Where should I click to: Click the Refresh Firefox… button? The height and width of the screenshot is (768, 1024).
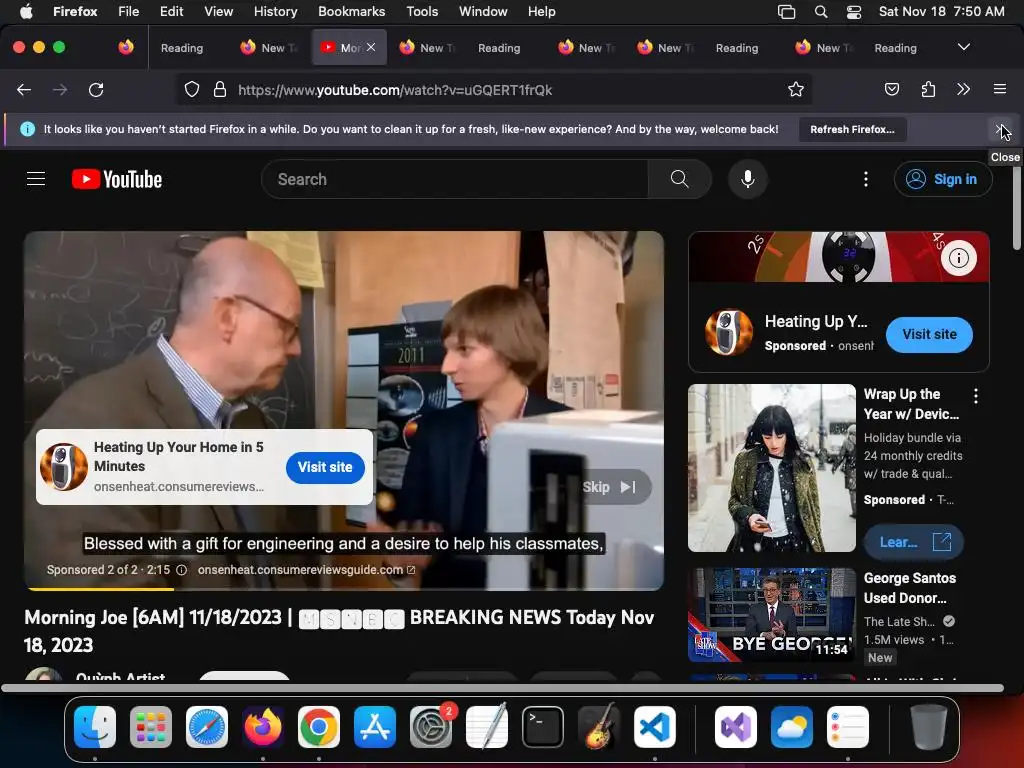pyautogui.click(x=852, y=129)
